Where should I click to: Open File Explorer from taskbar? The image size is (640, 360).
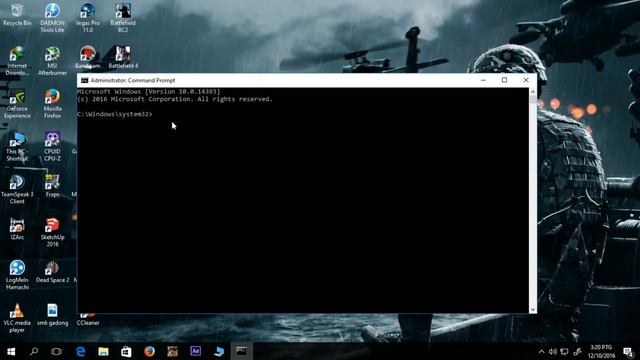point(103,351)
